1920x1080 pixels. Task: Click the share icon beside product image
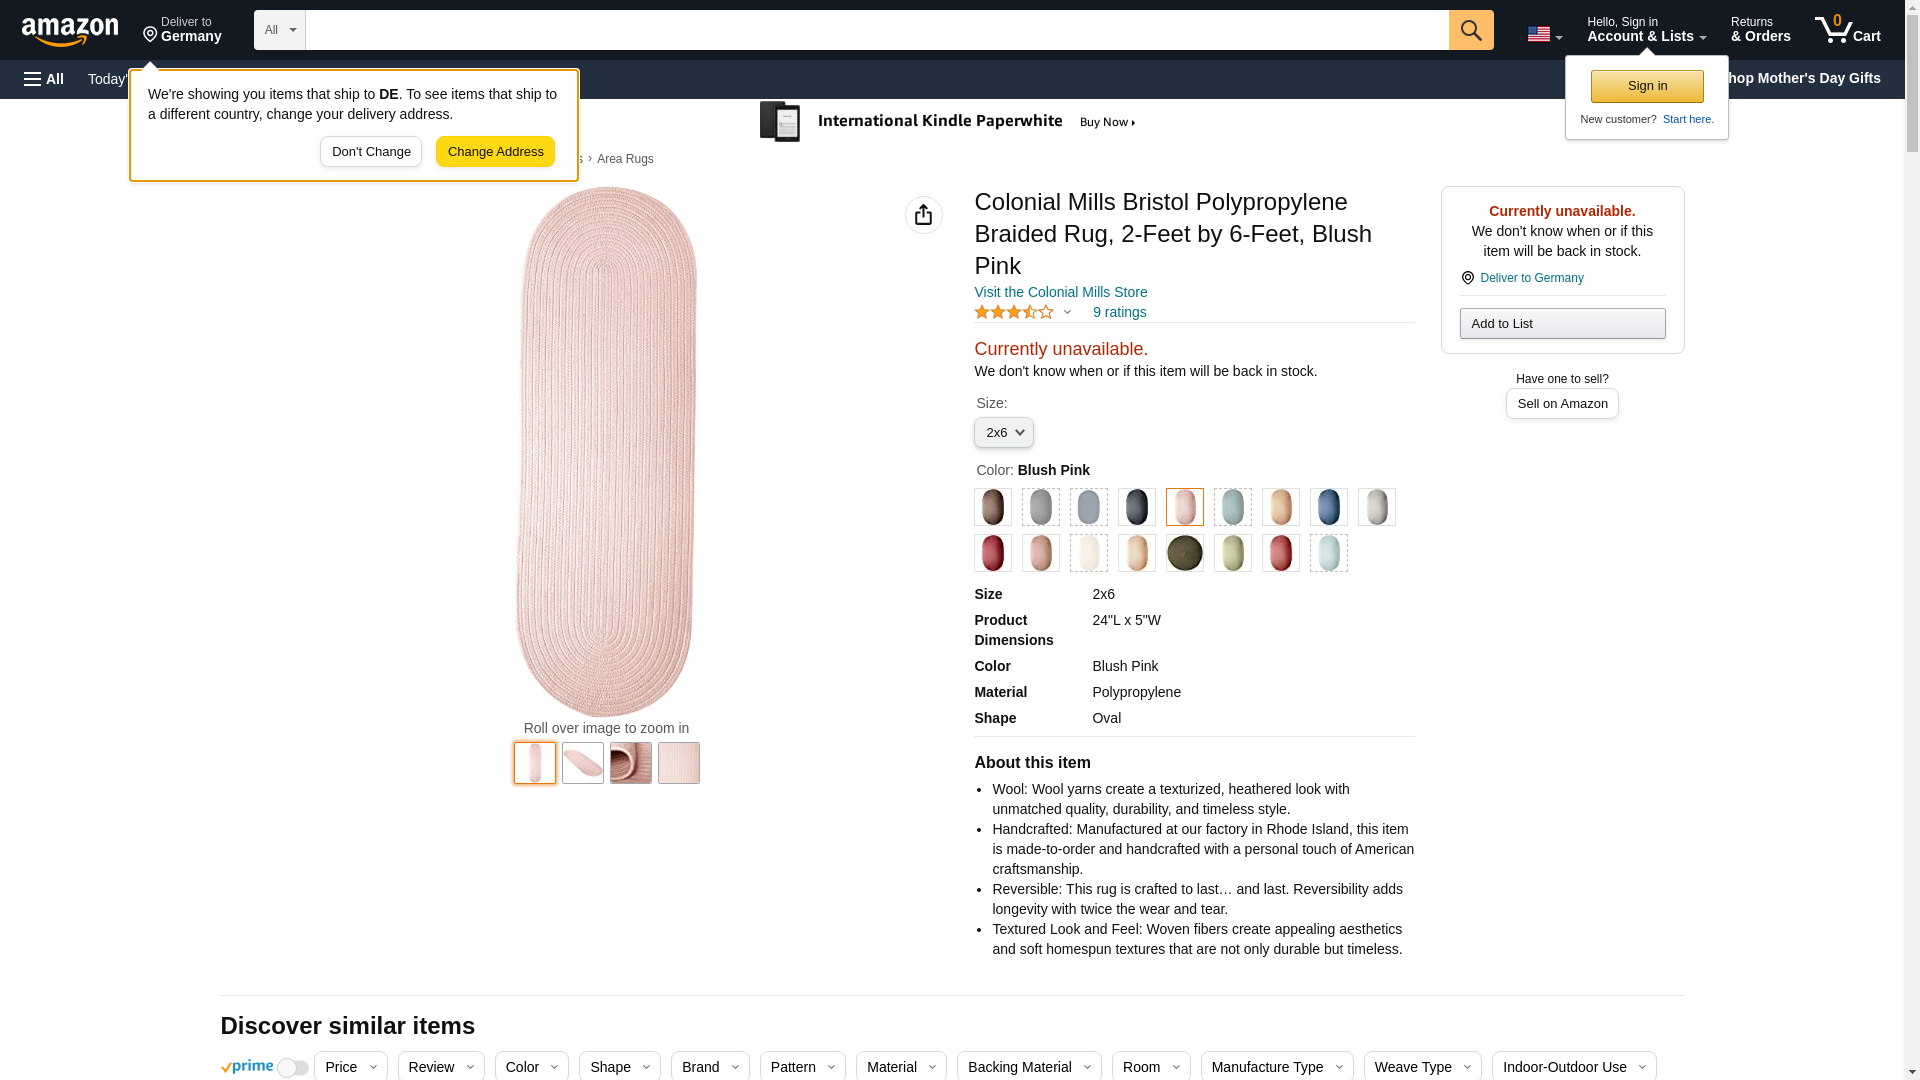[923, 215]
